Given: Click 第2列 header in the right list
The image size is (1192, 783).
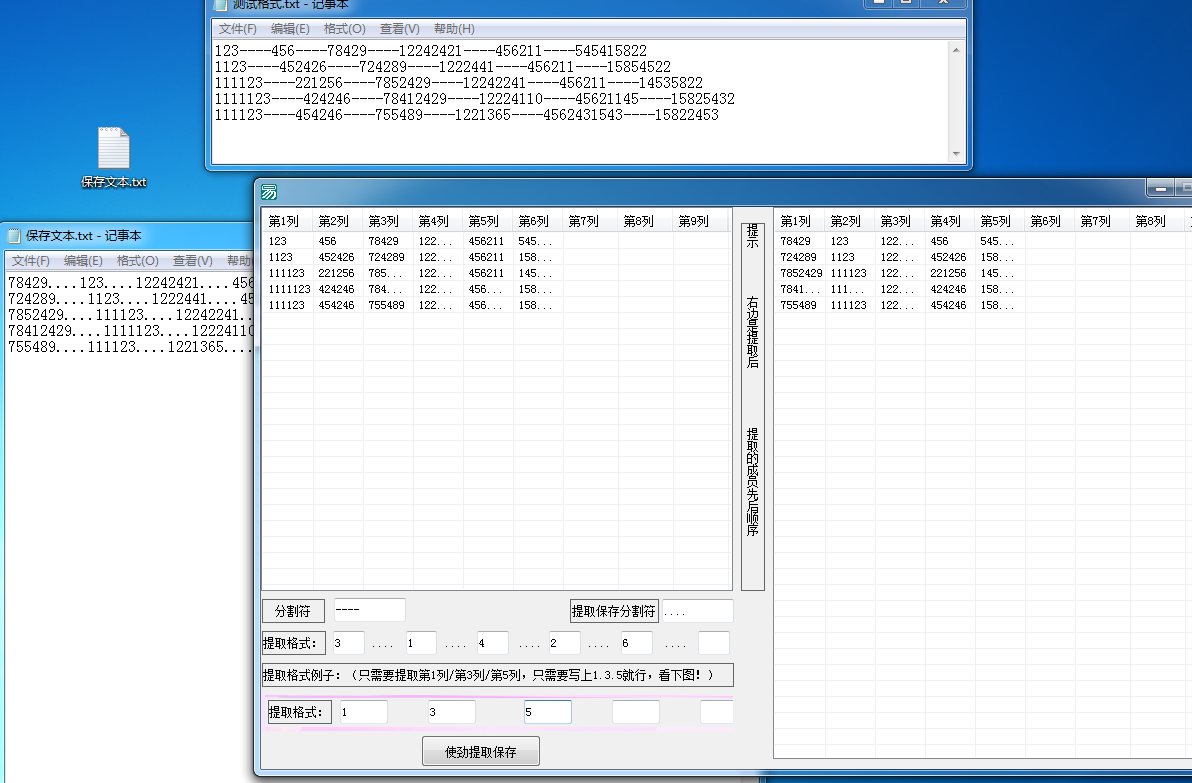Looking at the screenshot, I should click(850, 221).
